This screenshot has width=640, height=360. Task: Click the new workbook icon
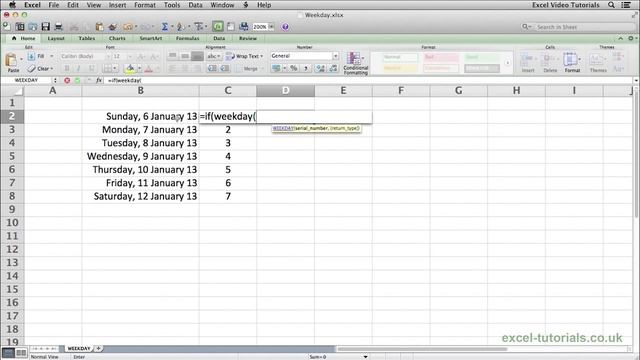pyautogui.click(x=7, y=27)
